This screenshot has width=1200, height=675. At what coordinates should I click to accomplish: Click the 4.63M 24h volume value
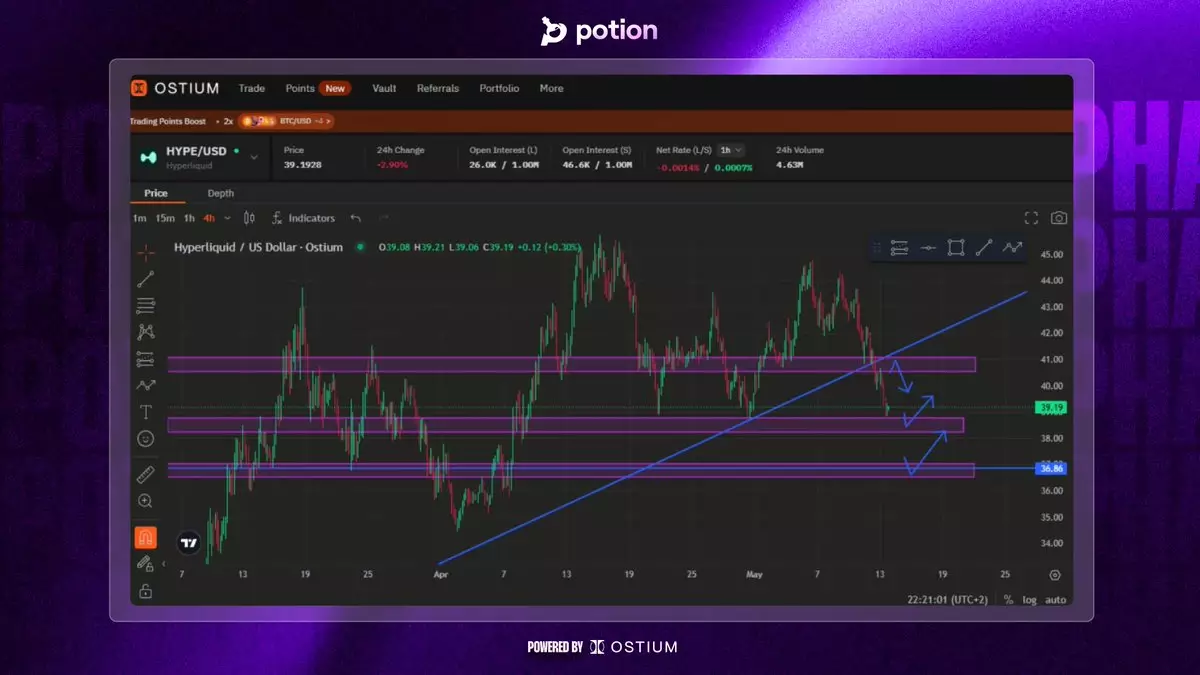pyautogui.click(x=789, y=164)
